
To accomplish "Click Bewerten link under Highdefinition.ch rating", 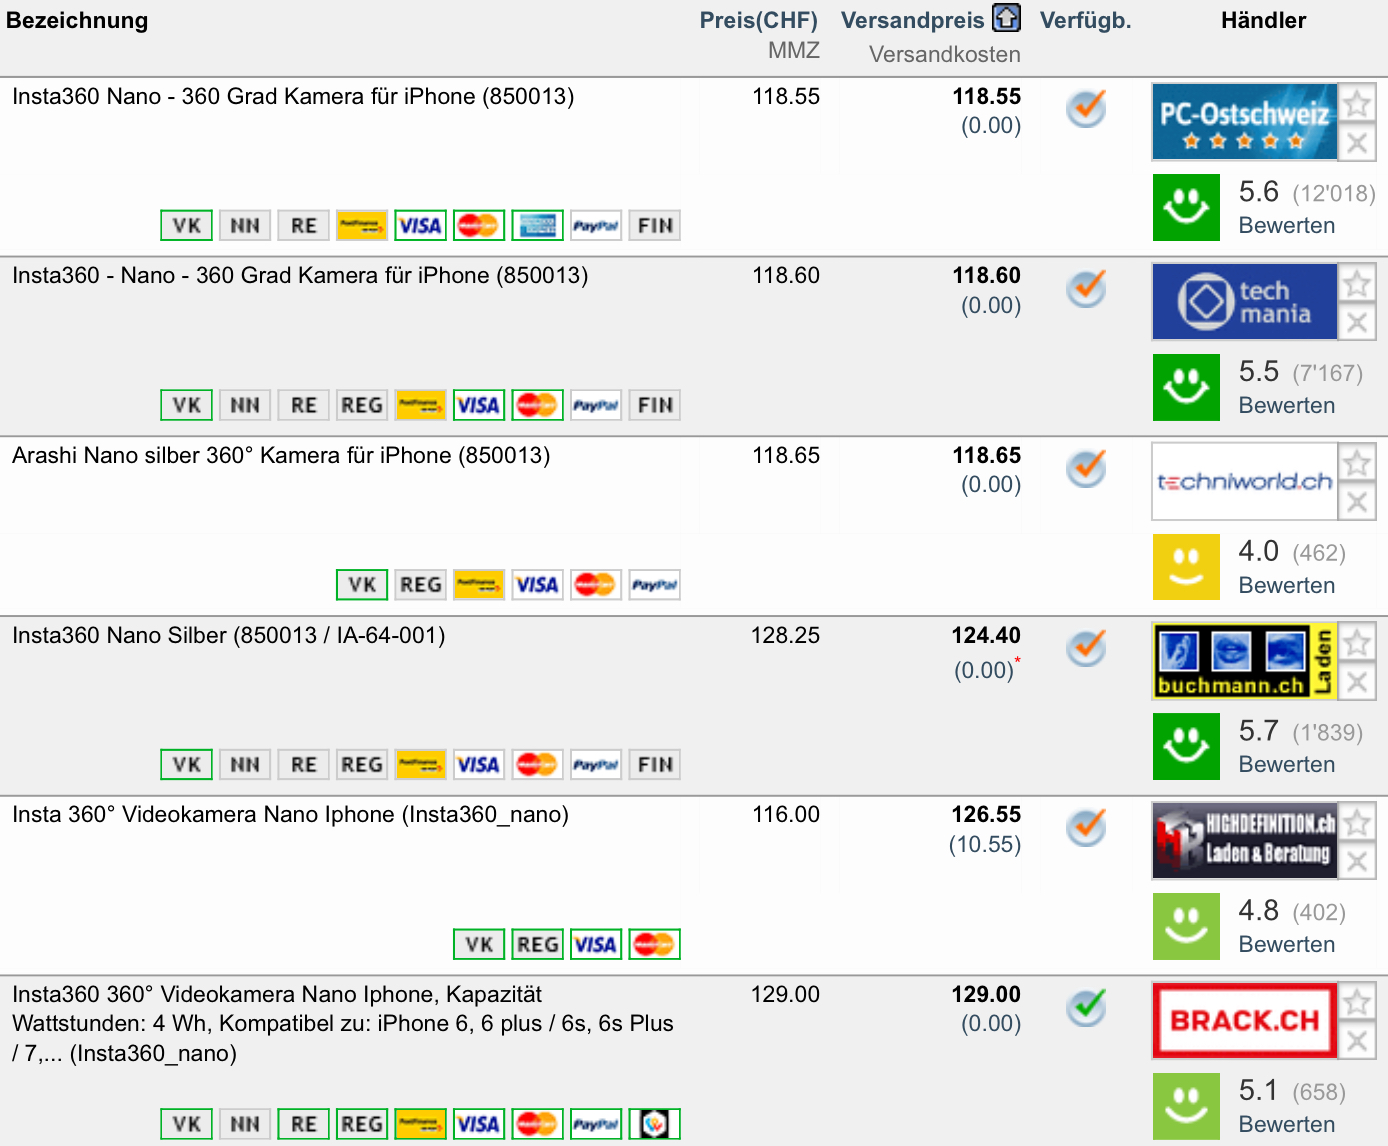I will 1286,945.
